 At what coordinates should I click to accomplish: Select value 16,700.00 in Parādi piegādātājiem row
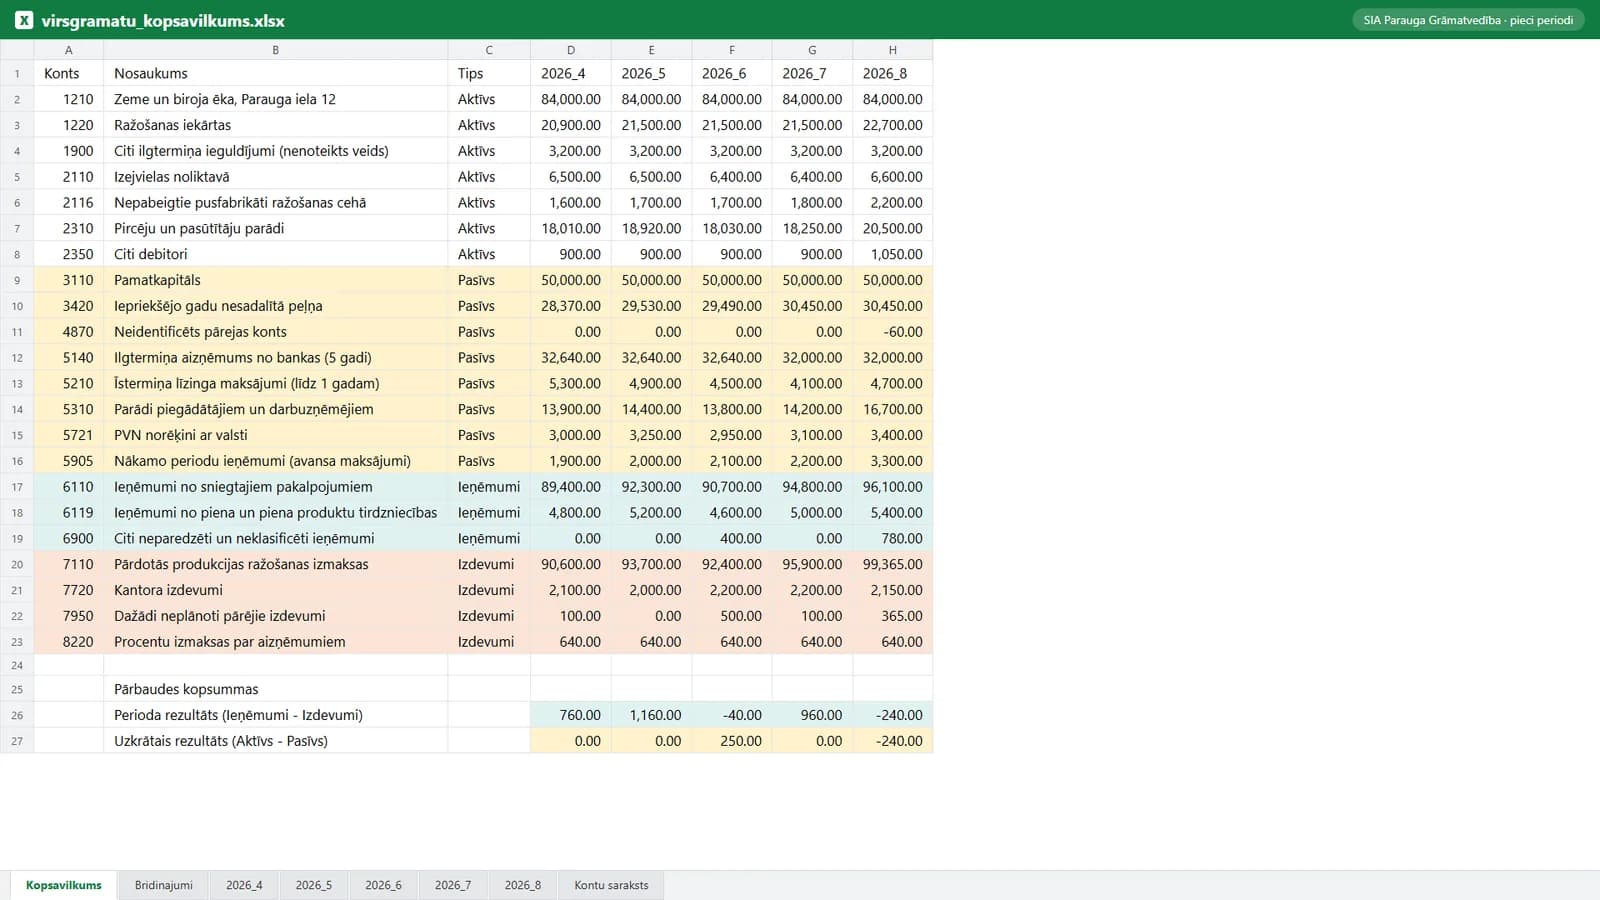[893, 409]
